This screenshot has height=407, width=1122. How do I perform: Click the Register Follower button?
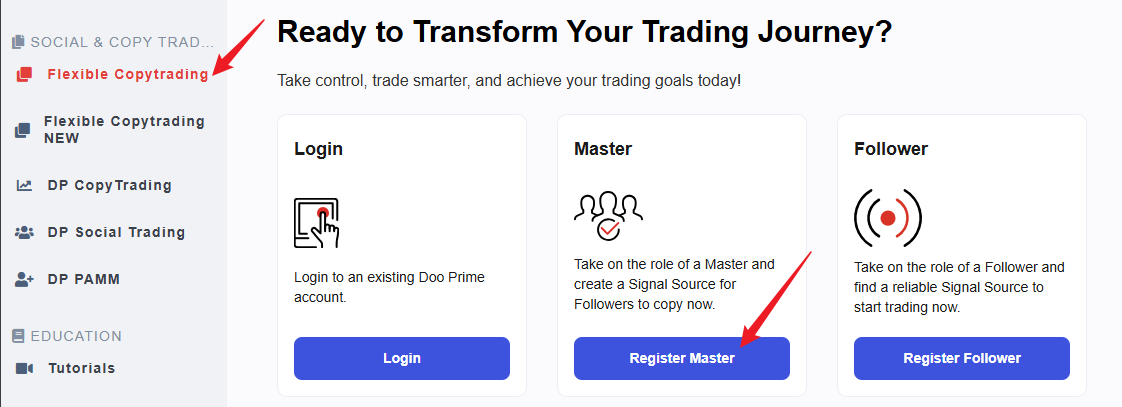(962, 358)
